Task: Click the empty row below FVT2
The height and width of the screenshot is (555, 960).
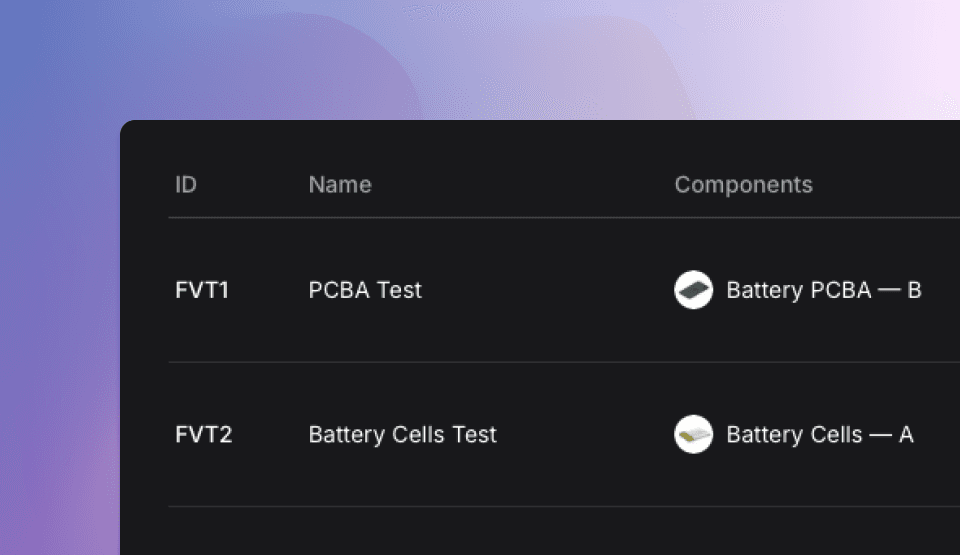Action: click(564, 531)
